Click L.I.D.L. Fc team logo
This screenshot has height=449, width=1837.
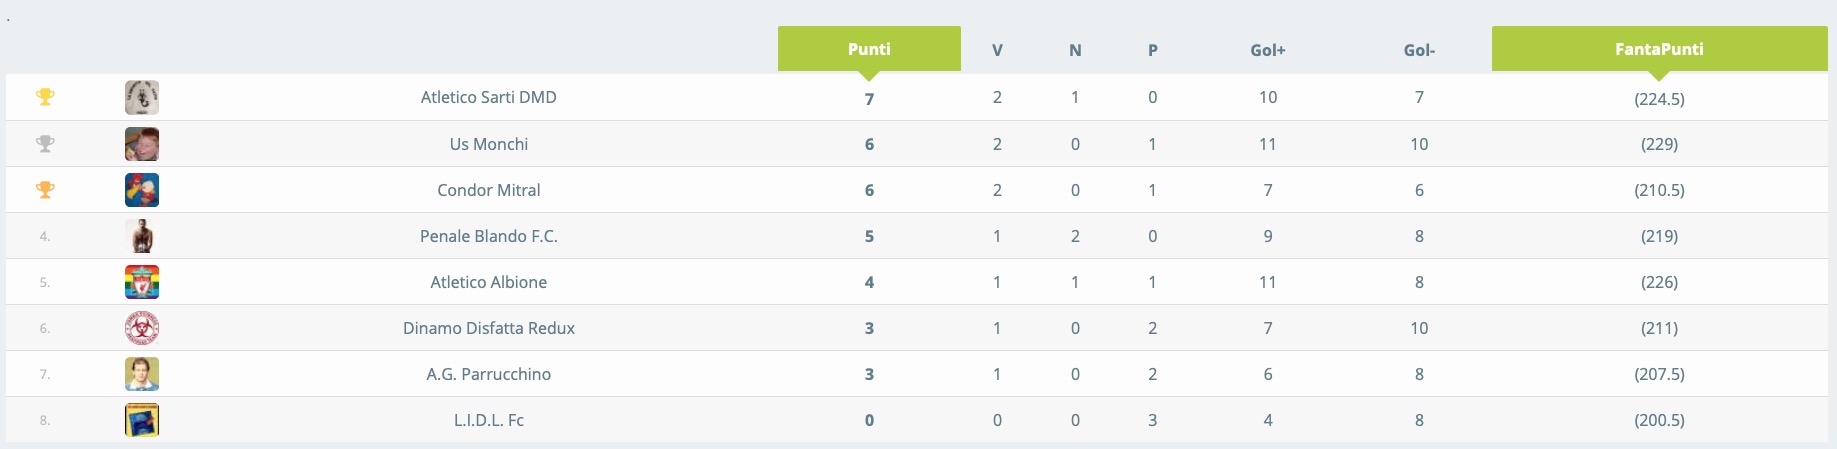point(142,420)
